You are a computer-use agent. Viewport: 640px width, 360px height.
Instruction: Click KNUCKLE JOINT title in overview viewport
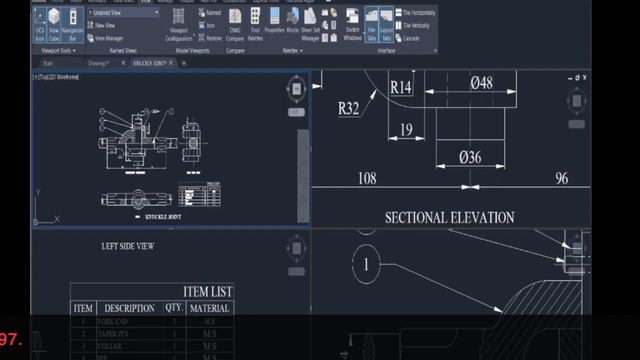(163, 217)
